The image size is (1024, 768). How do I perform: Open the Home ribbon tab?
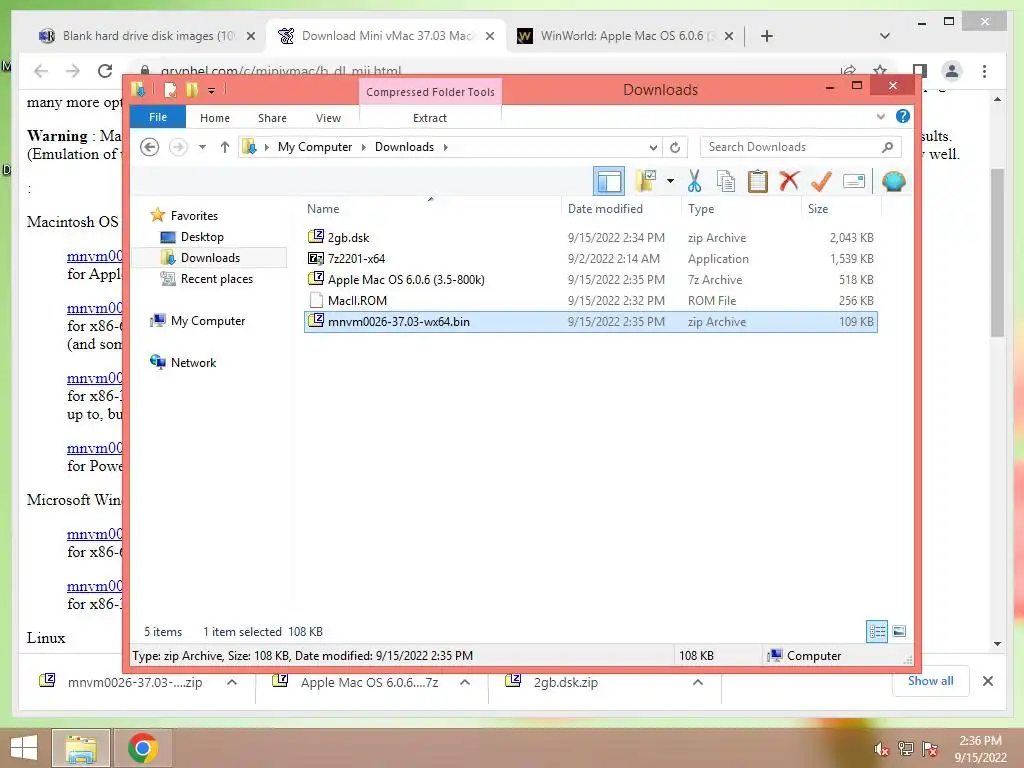pyautogui.click(x=215, y=118)
